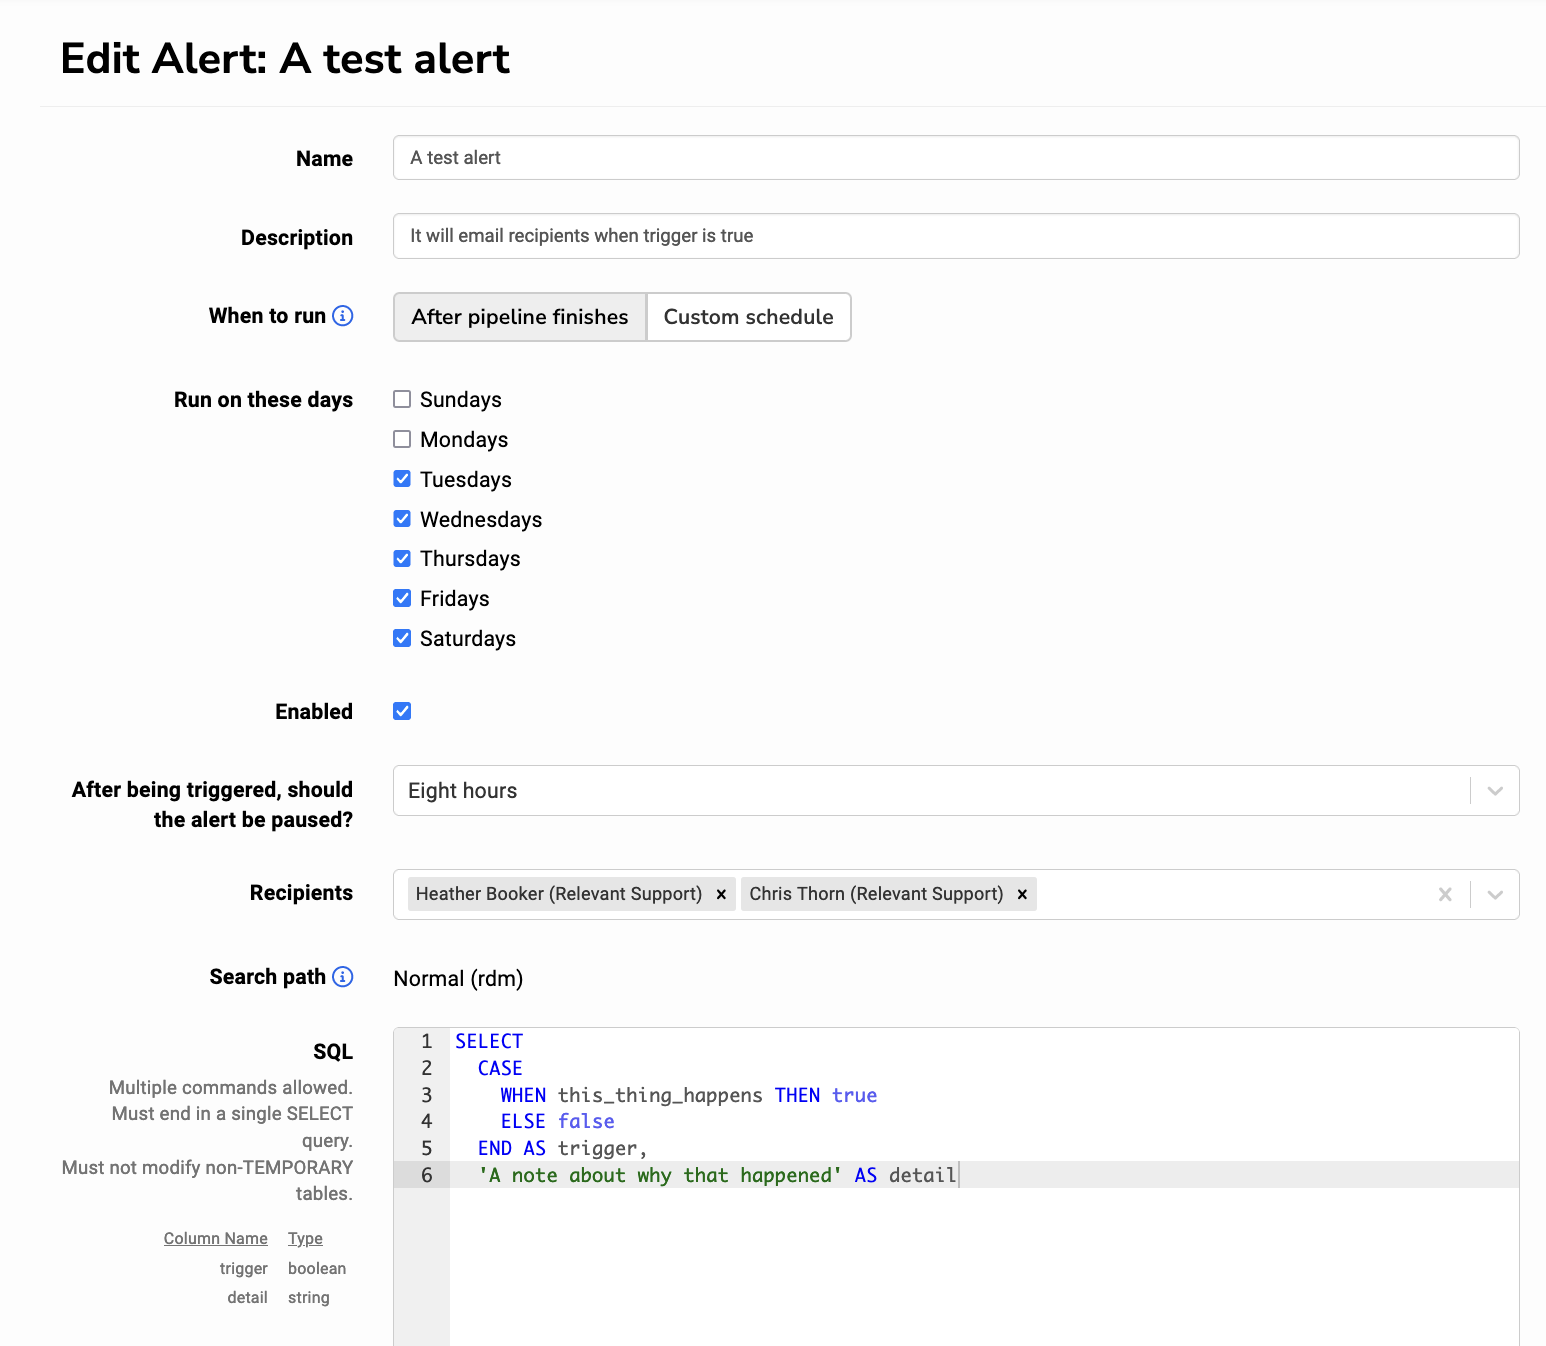Remove Chris Thorn from recipients
Viewport: 1546px width, 1346px height.
(x=1022, y=894)
